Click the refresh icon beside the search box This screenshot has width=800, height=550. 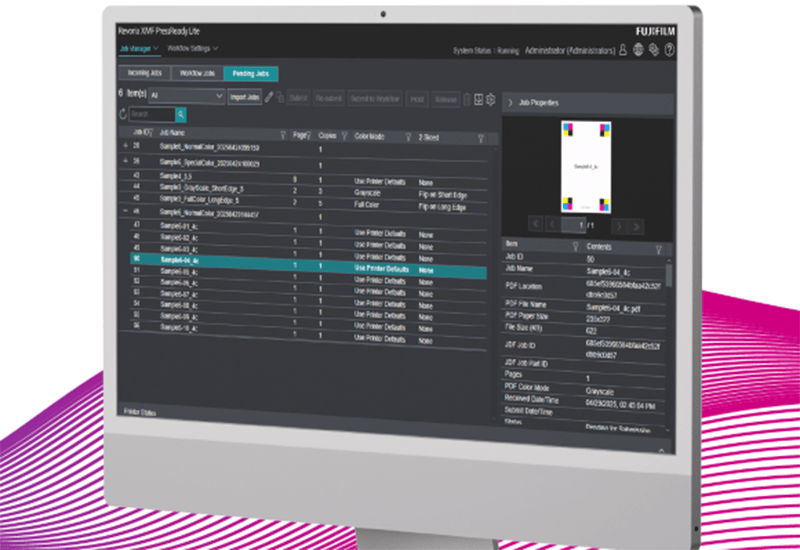(122, 115)
